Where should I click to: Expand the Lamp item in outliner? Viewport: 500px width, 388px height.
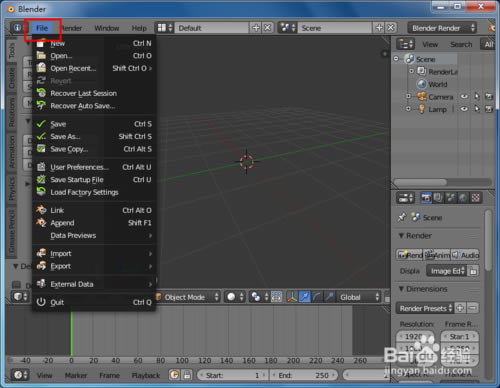tap(409, 109)
